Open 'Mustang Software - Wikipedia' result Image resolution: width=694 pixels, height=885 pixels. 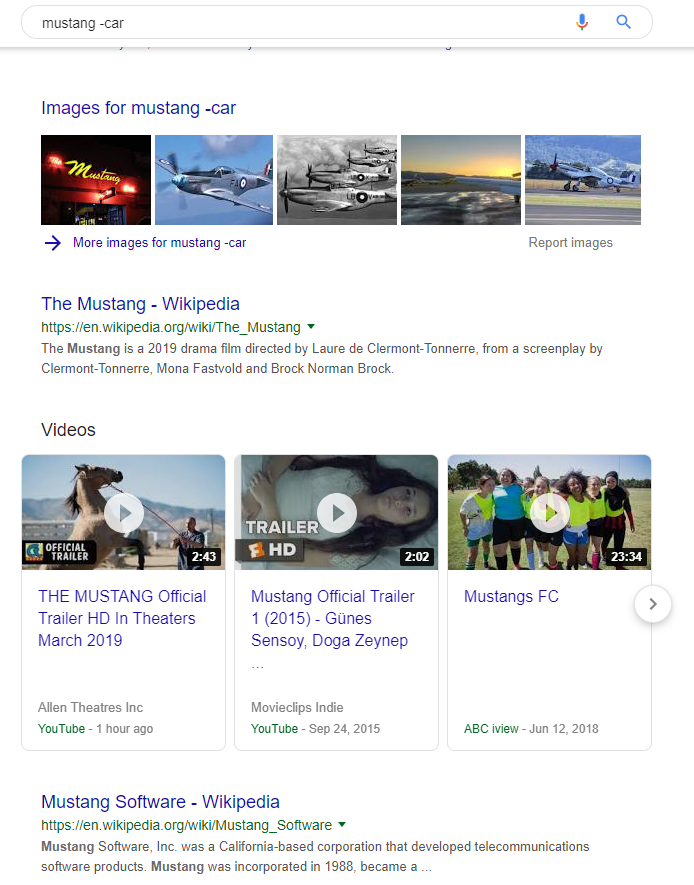point(160,802)
